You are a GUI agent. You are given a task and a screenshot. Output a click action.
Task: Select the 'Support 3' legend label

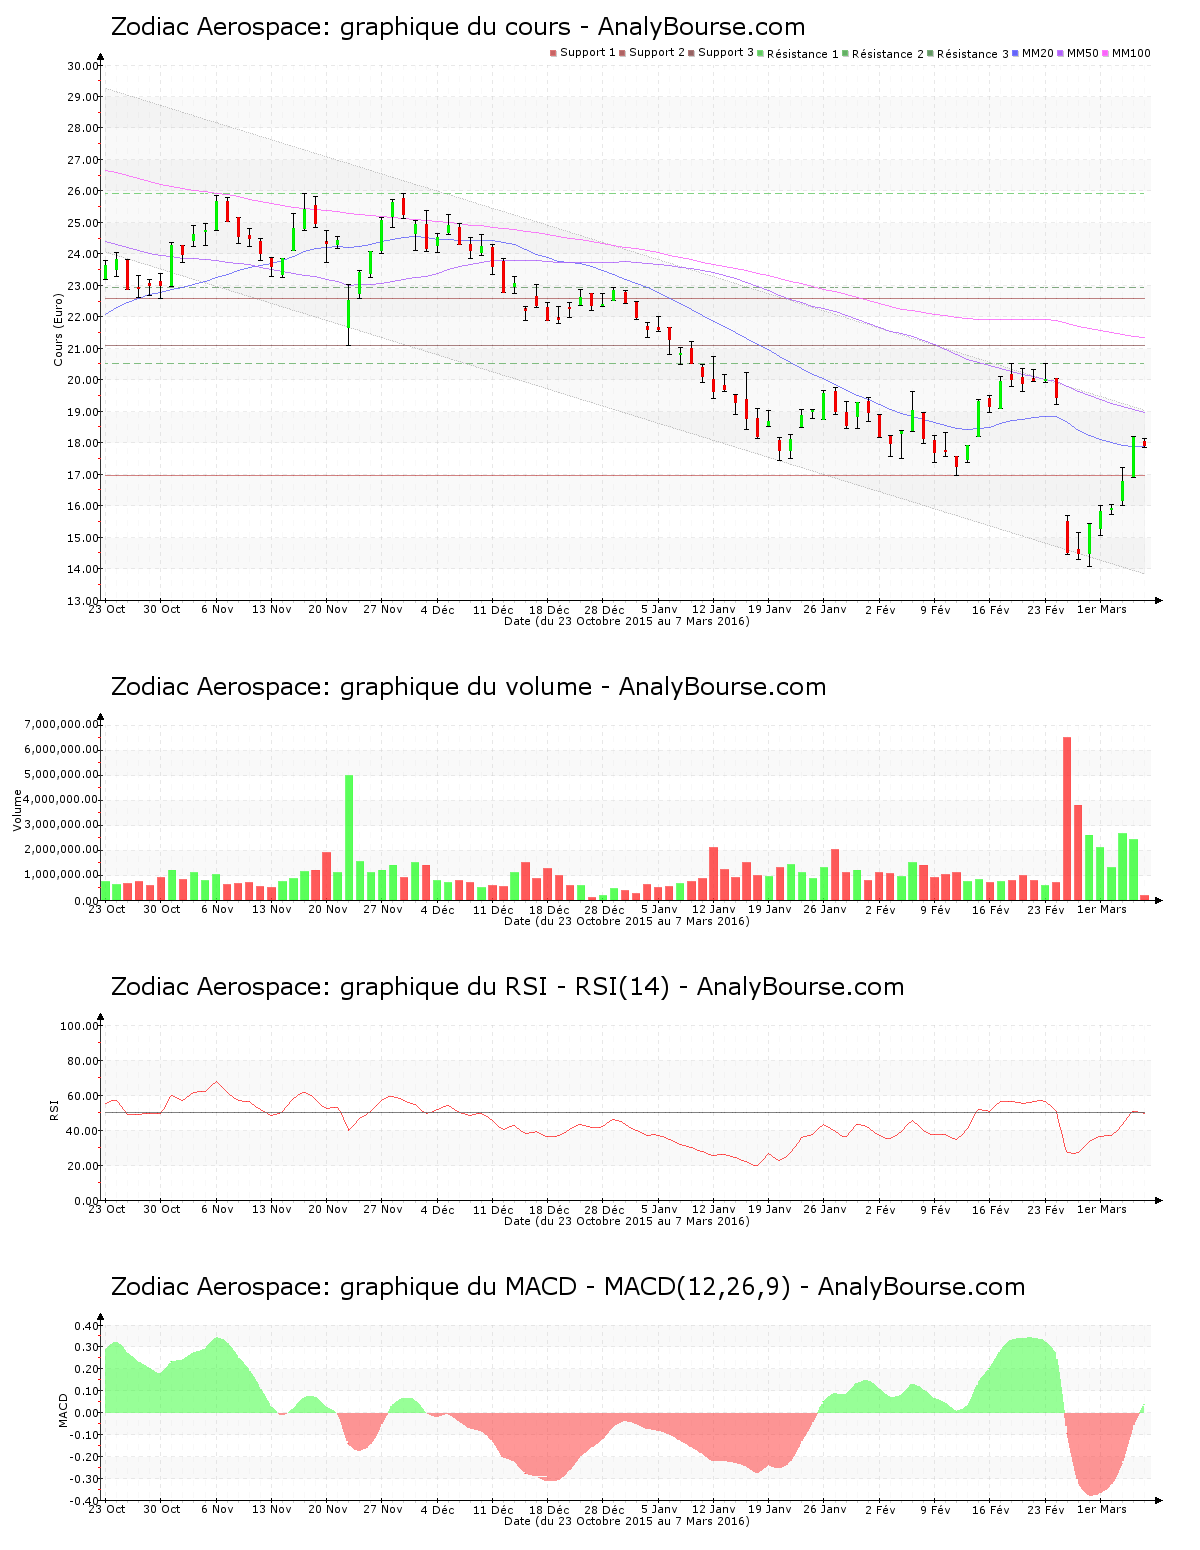(x=726, y=53)
